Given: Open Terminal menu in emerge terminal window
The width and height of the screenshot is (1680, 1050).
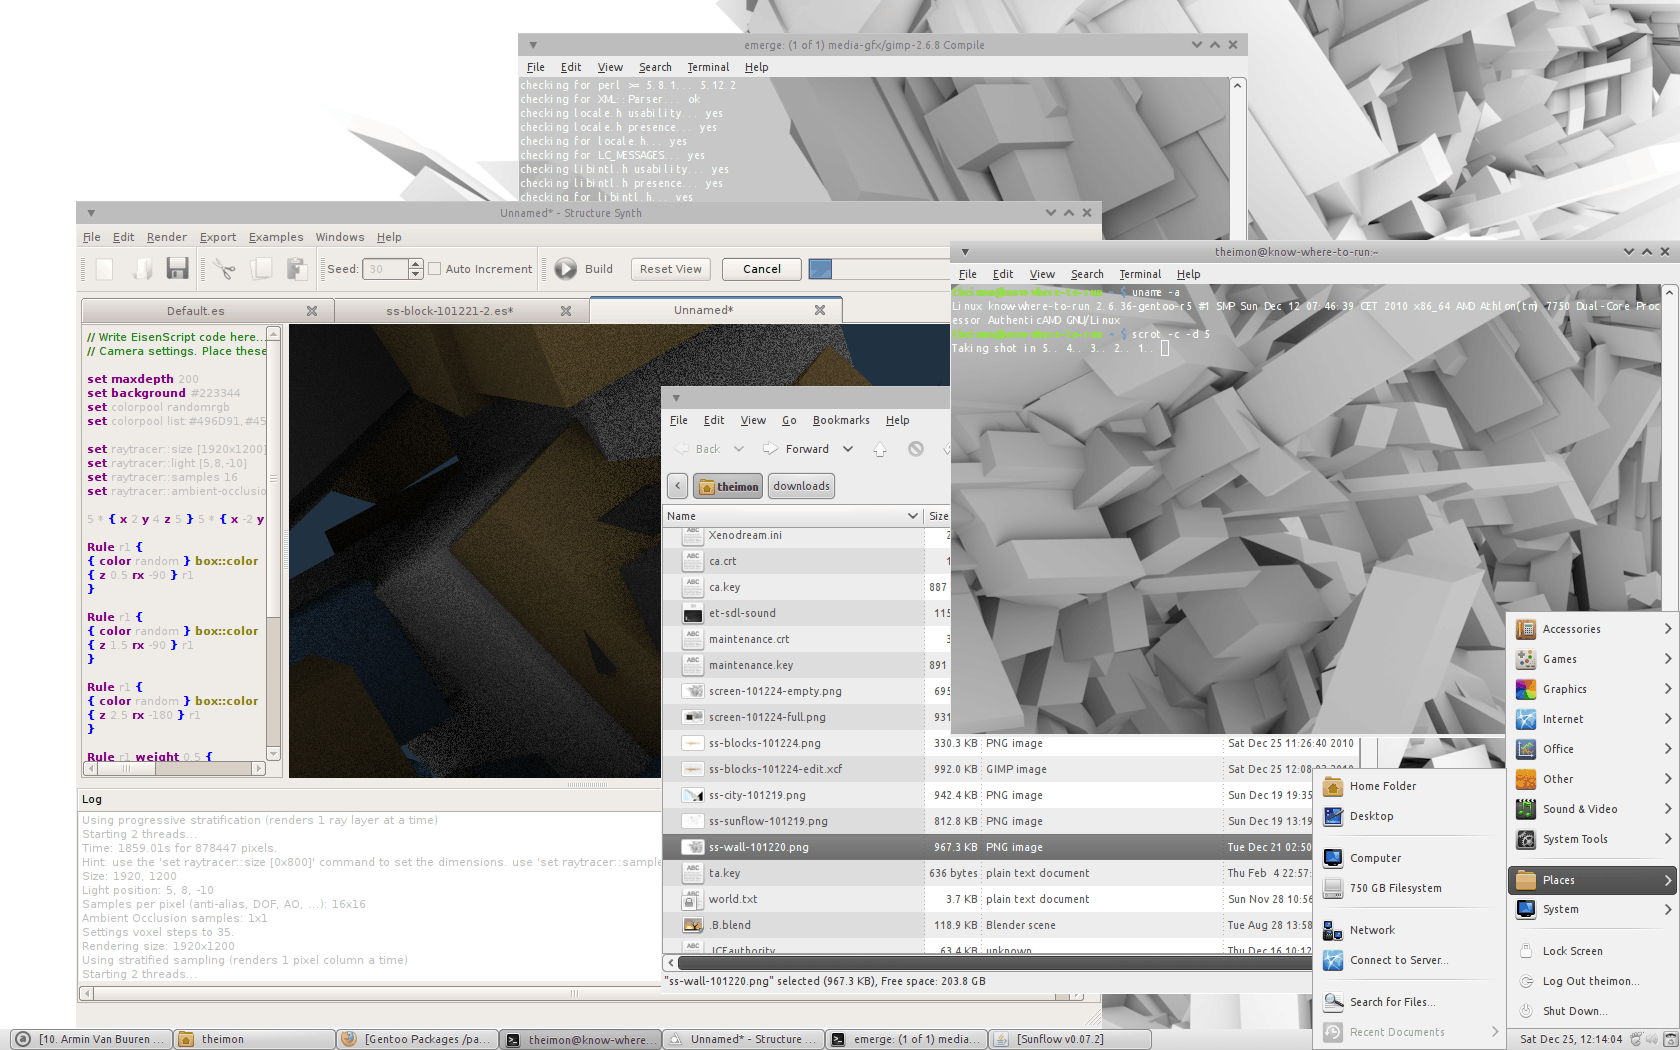Looking at the screenshot, I should (708, 67).
